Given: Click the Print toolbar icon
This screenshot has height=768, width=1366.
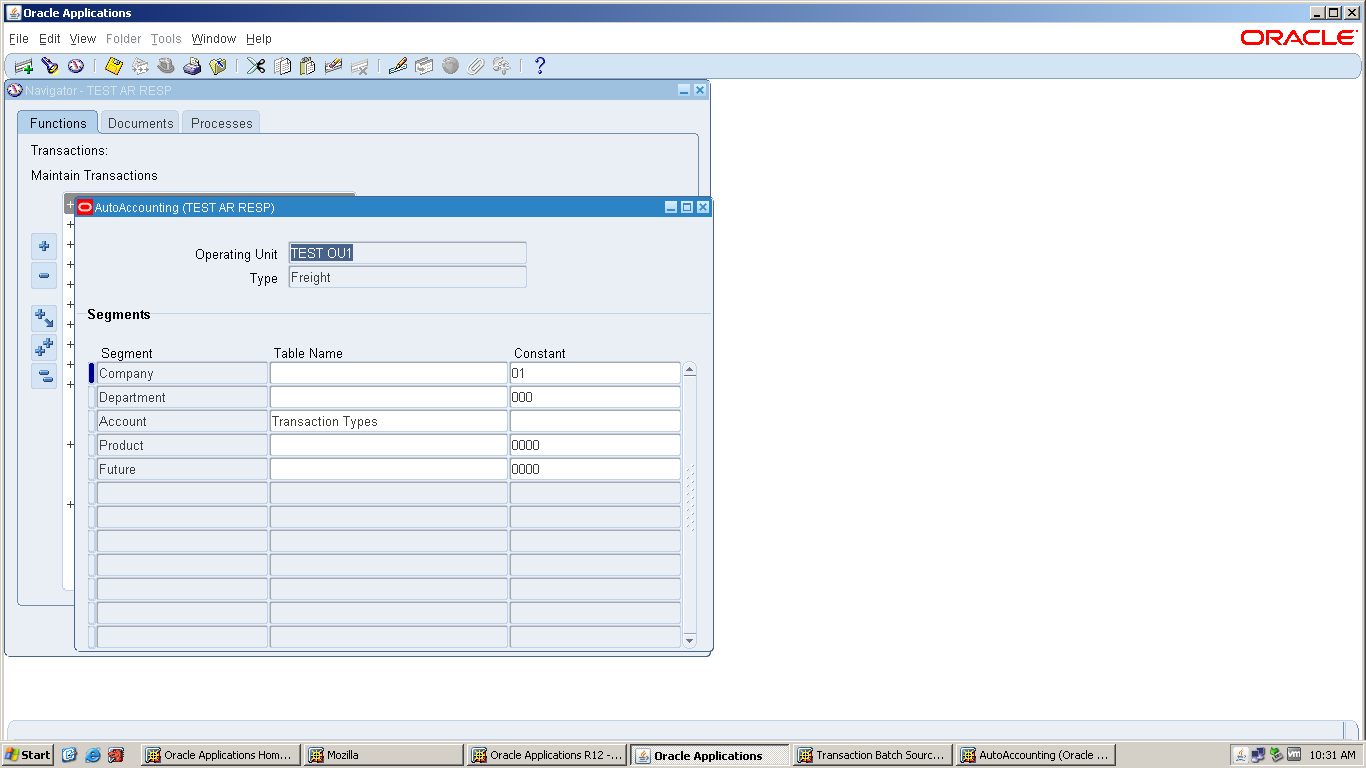Looking at the screenshot, I should click(x=191, y=66).
